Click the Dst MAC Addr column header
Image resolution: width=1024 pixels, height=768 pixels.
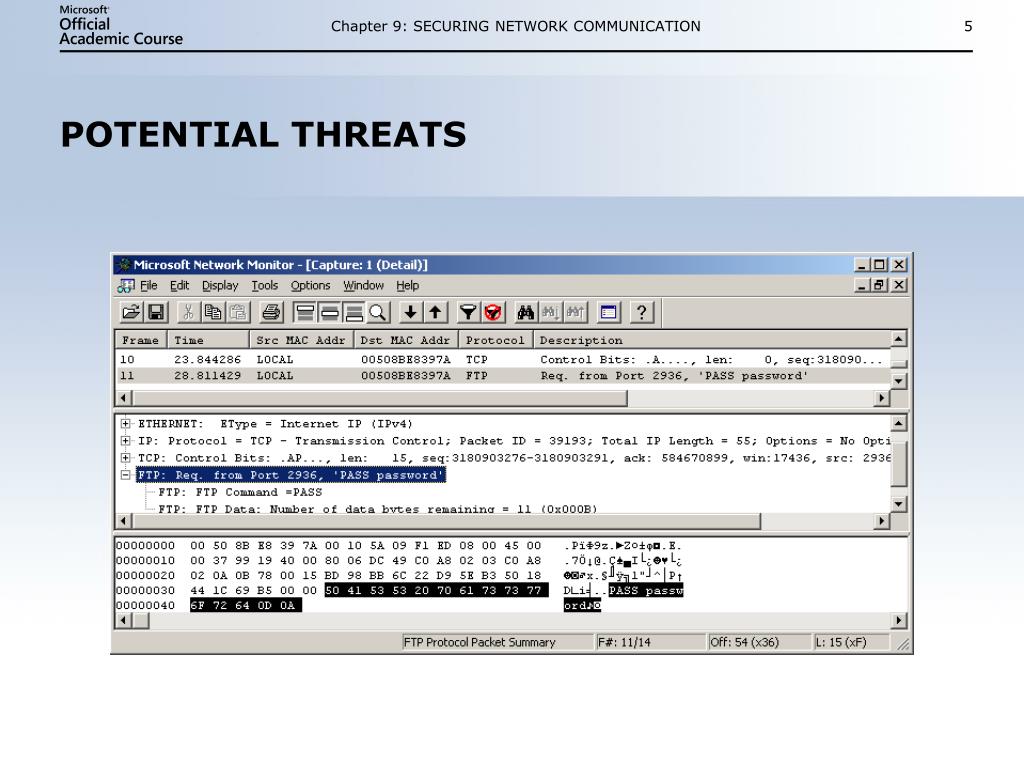pos(406,340)
